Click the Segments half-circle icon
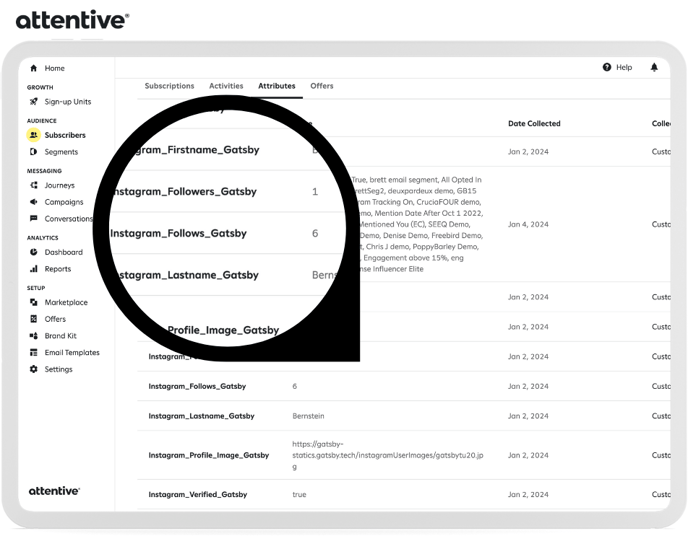Image resolution: width=688 pixels, height=536 pixels. pyautogui.click(x=33, y=152)
